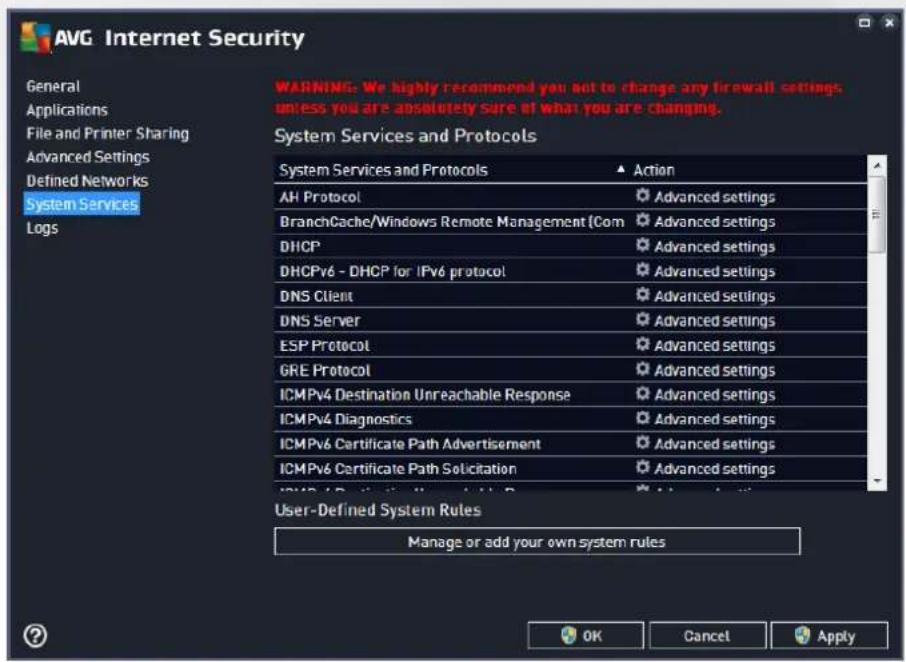906x662 pixels.
Task: Open the General settings section
Action: point(53,87)
